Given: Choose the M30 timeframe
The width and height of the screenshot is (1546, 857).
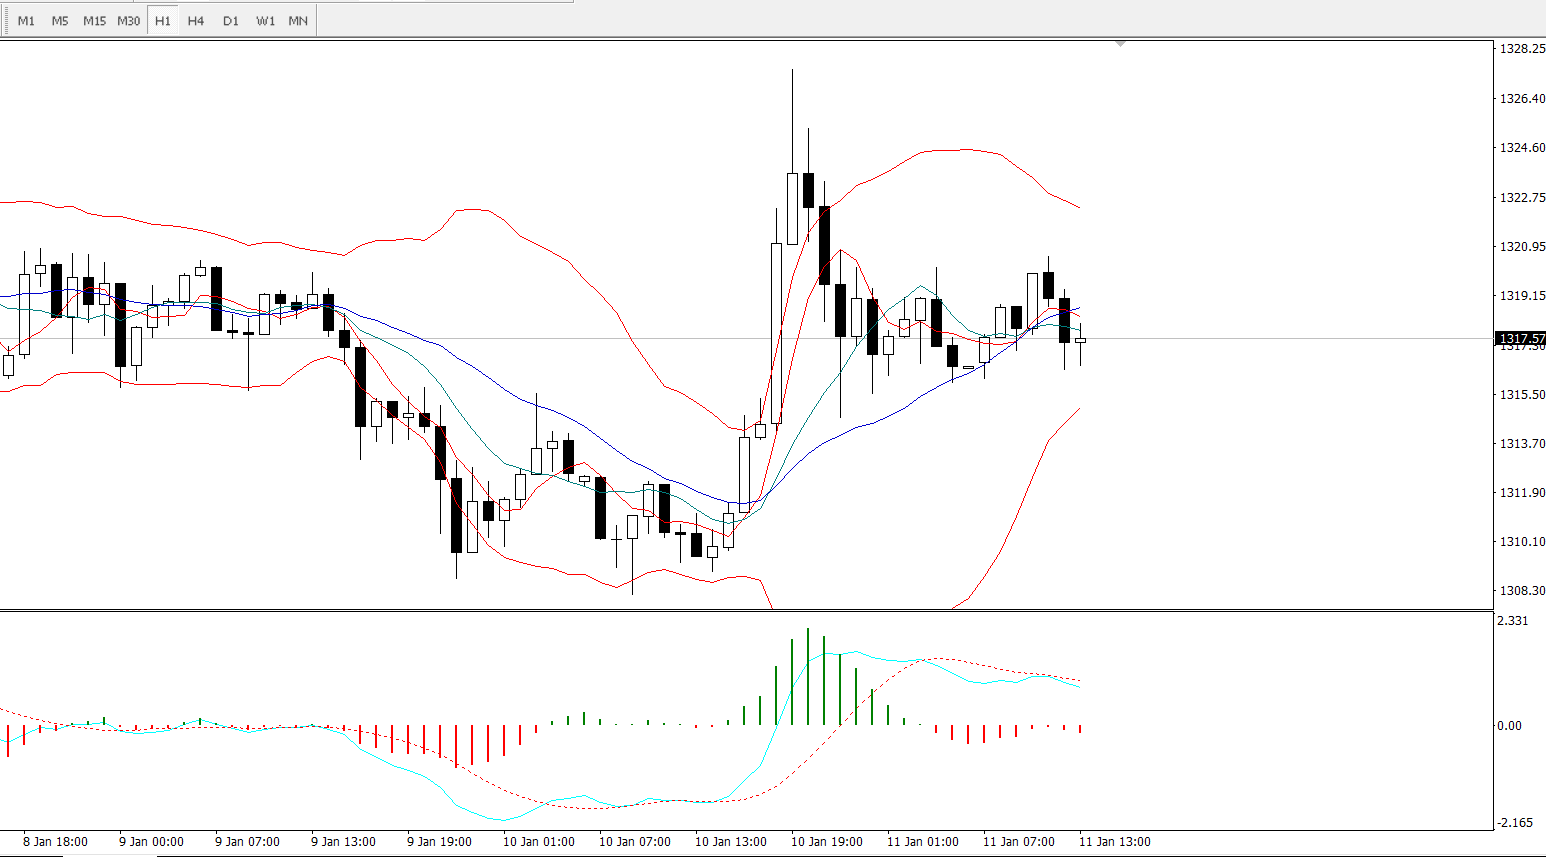Looking at the screenshot, I should pyautogui.click(x=129, y=21).
